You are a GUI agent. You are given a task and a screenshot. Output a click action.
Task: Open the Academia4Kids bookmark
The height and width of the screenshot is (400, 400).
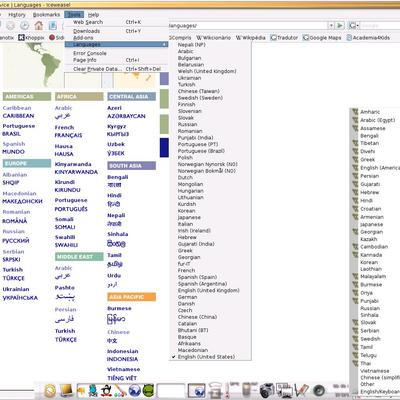pyautogui.click(x=368, y=38)
